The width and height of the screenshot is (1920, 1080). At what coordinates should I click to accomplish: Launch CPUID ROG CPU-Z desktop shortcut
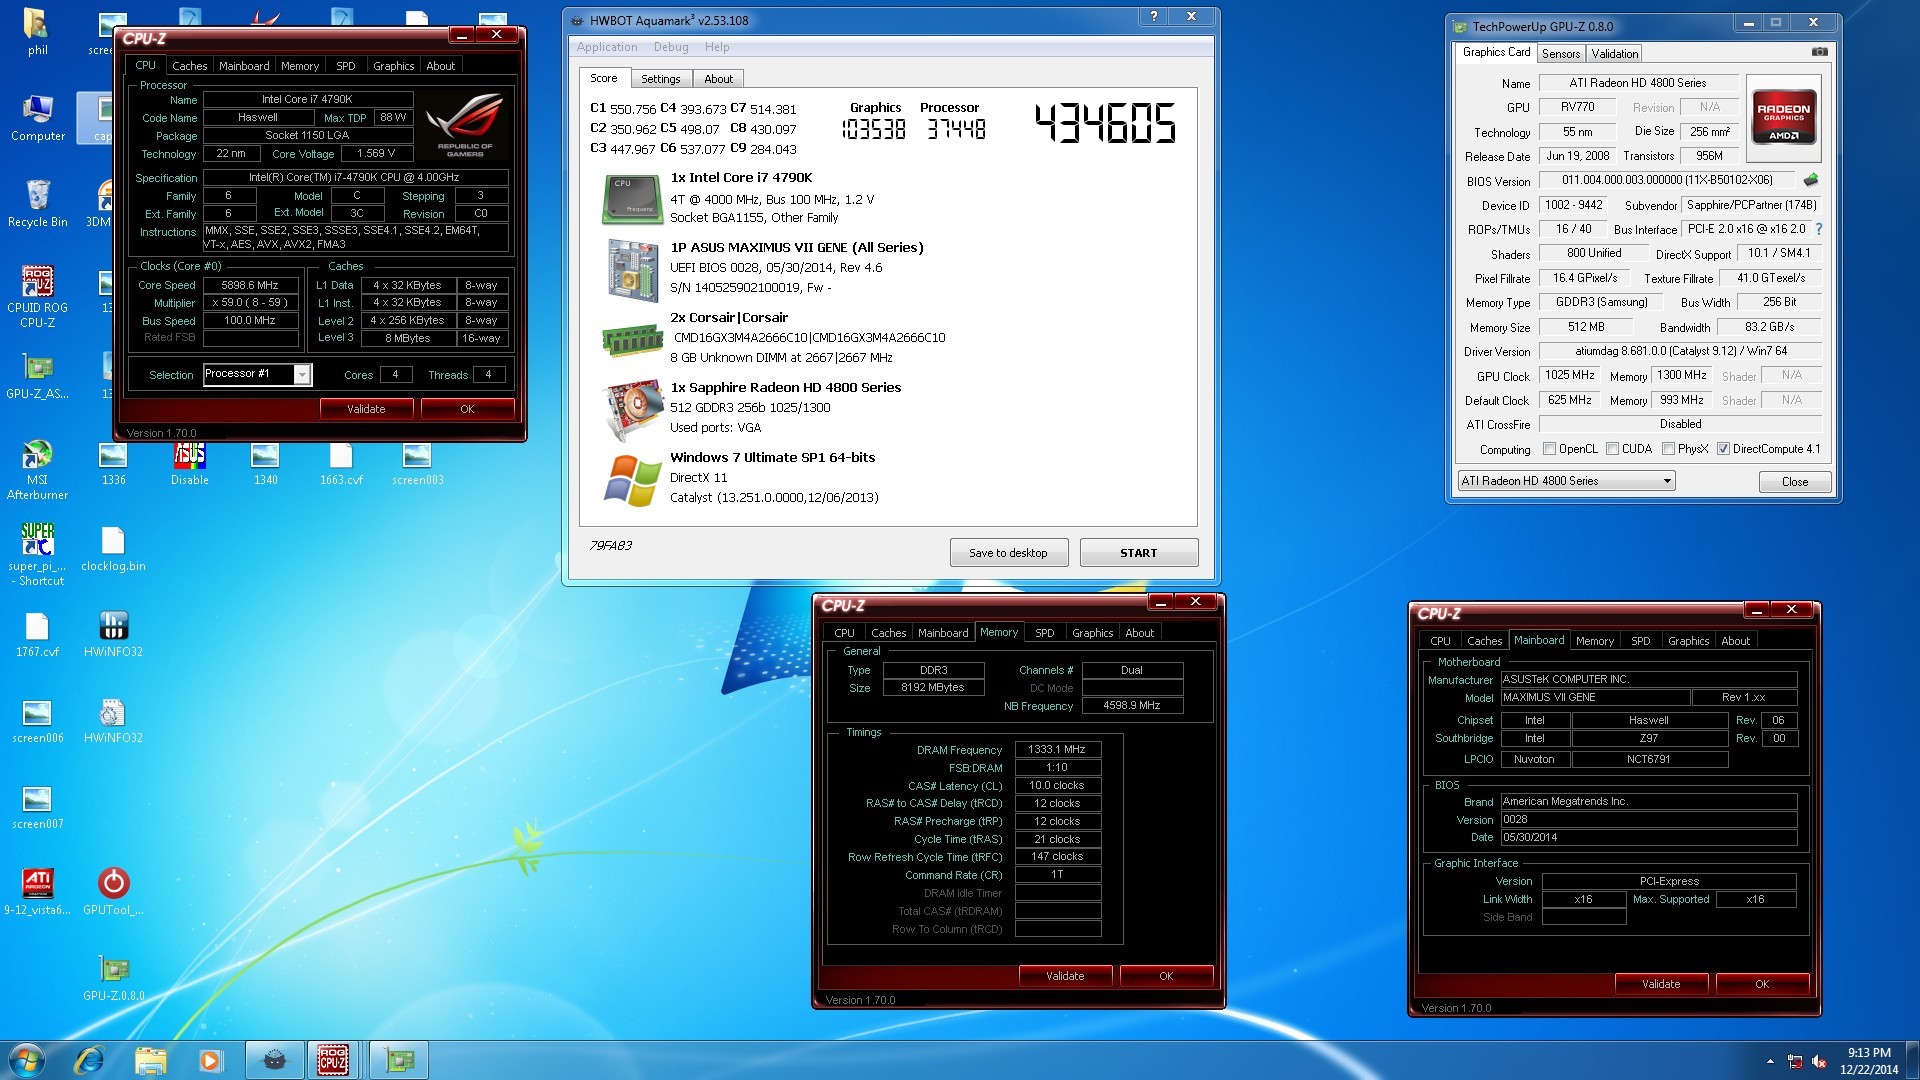(38, 296)
